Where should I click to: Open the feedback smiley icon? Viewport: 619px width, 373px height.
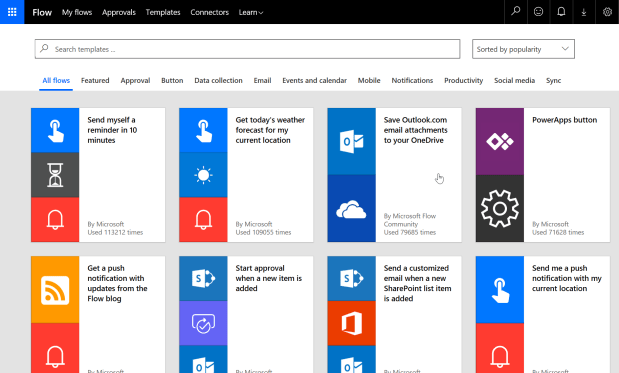[538, 12]
